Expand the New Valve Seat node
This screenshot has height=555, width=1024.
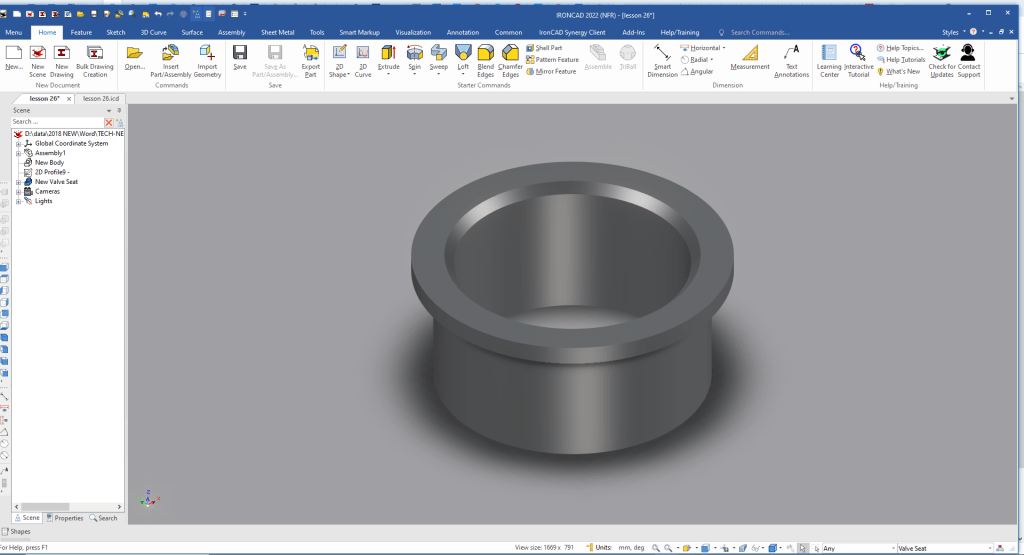(x=18, y=182)
